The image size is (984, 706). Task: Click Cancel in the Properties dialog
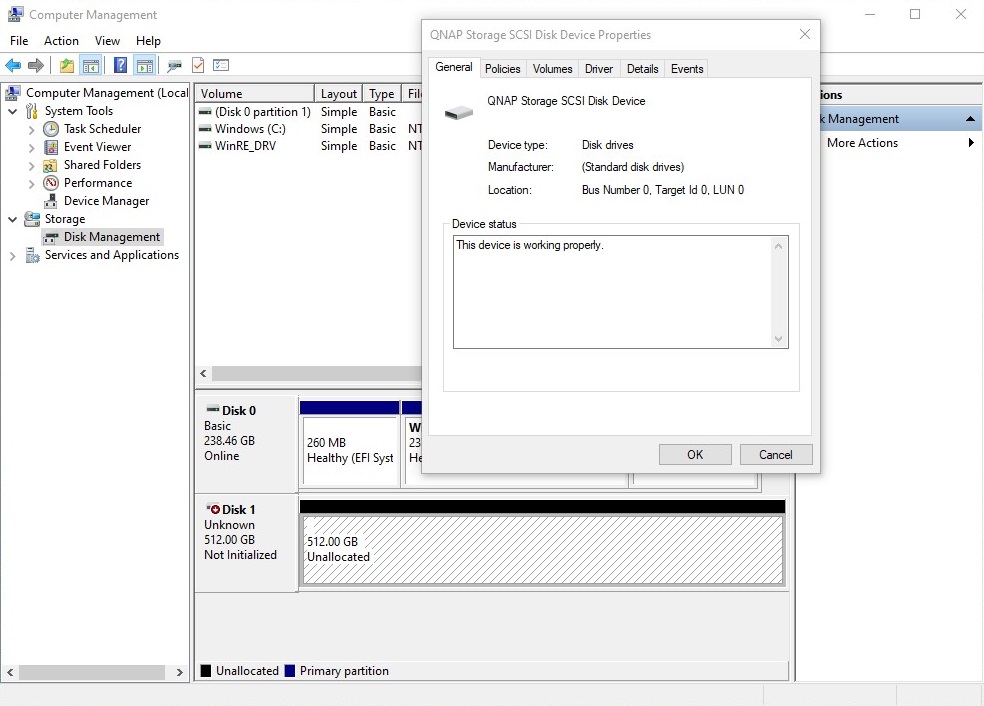[776, 454]
